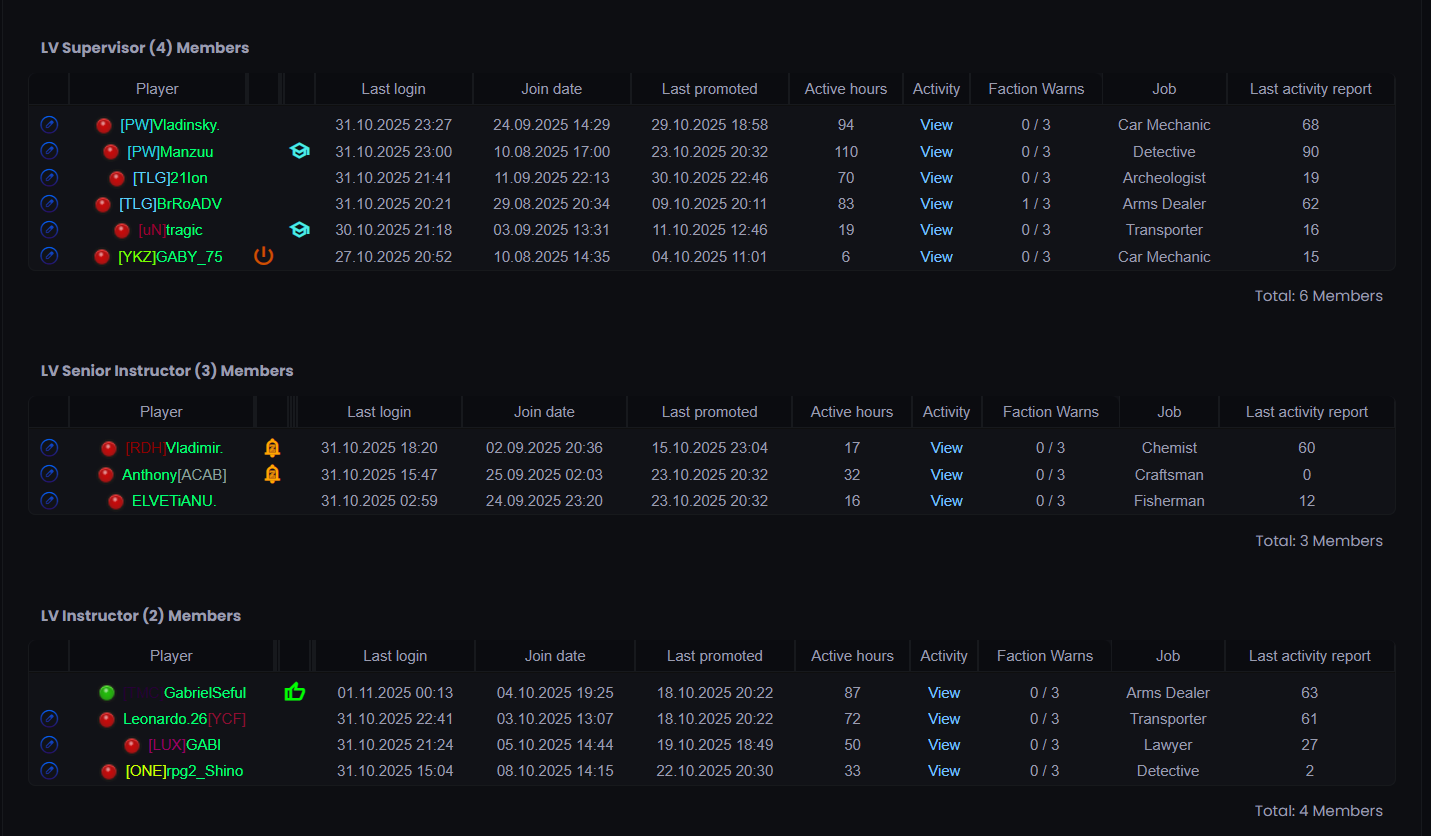Click the edit icon for Leonardo.26[YCF]
The width and height of the screenshot is (1431, 836).
coord(49,718)
